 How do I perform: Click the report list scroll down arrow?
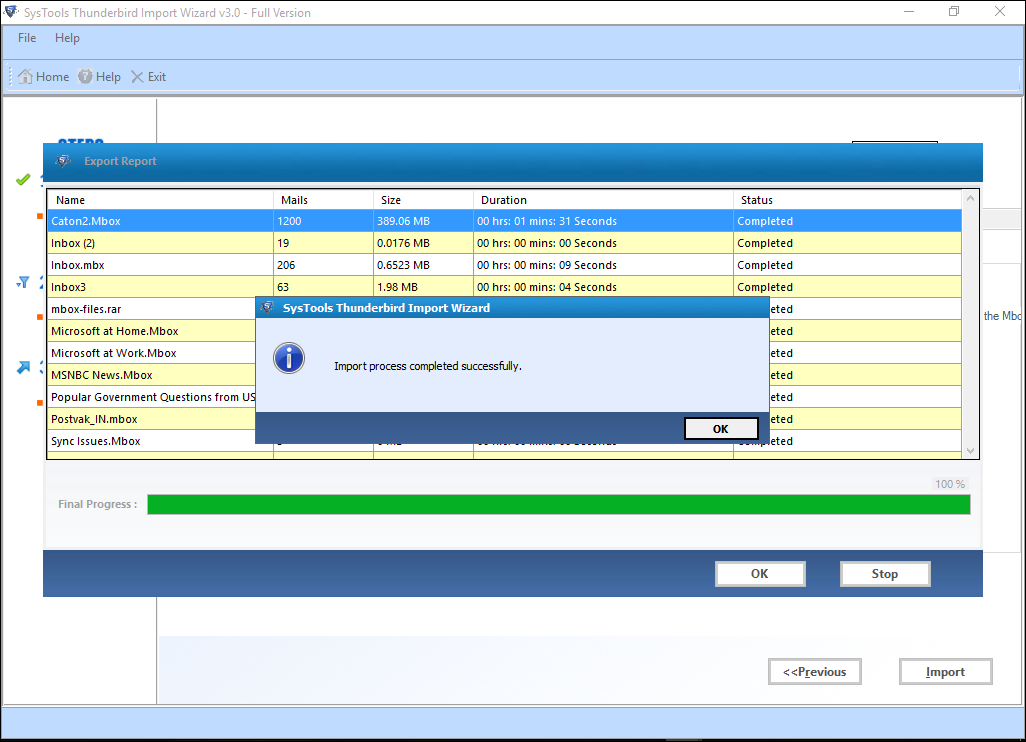tap(970, 451)
